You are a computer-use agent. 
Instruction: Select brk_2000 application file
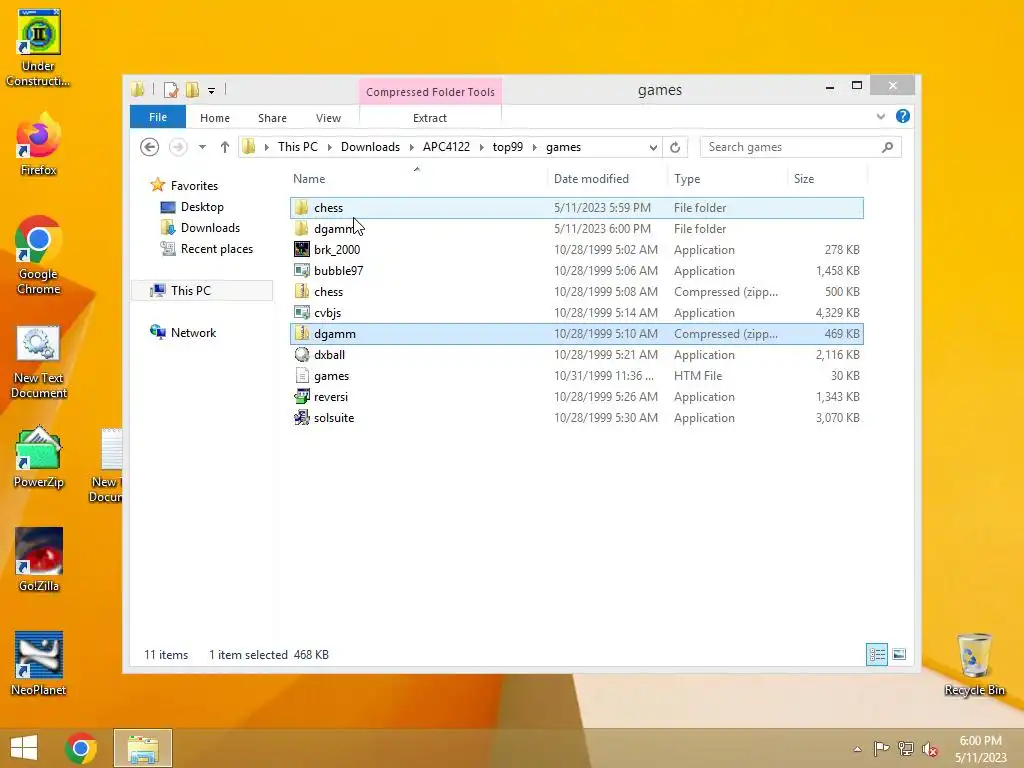click(576, 249)
